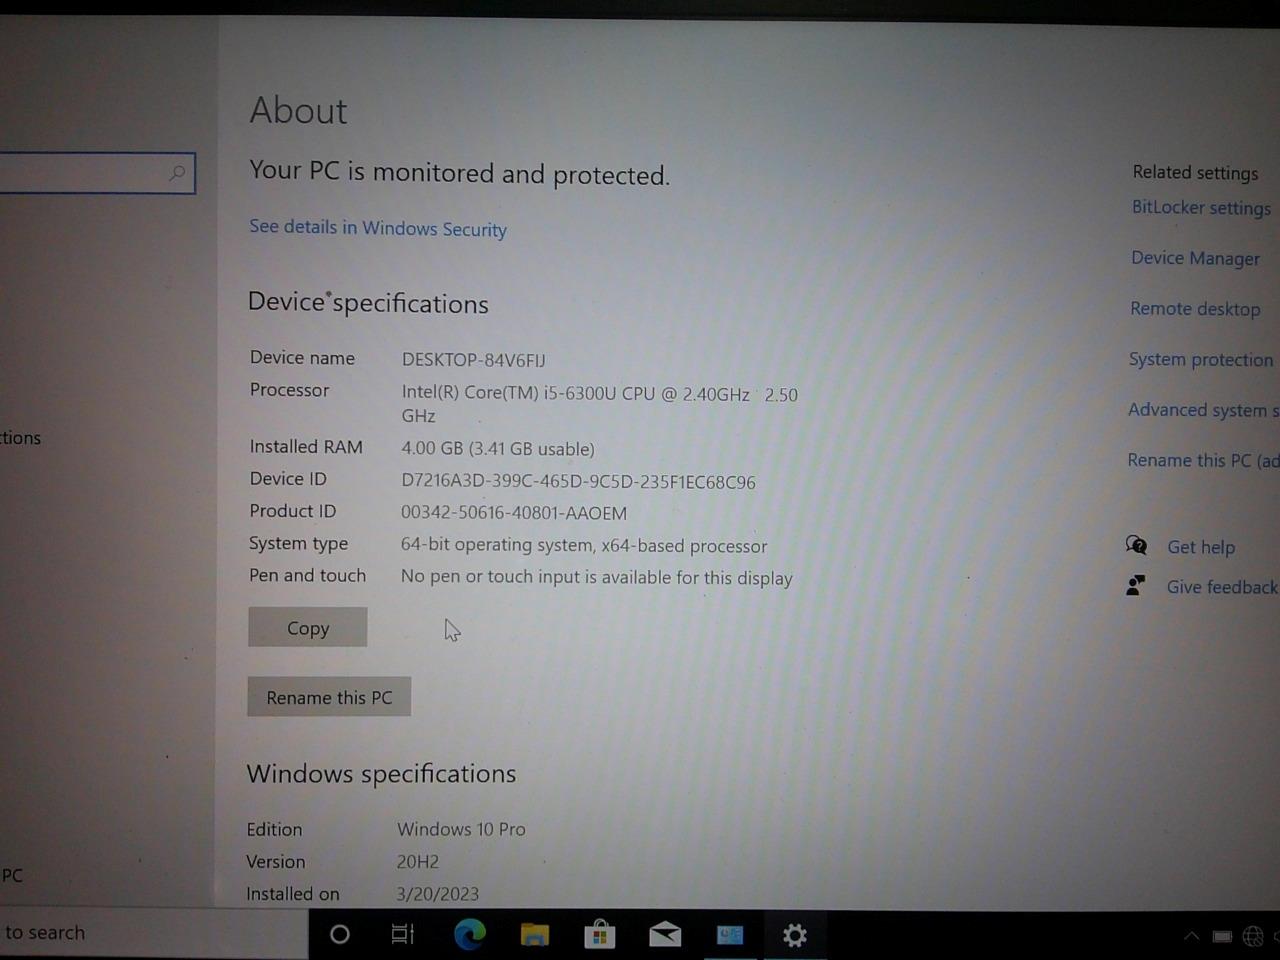Open Task View from the taskbar
This screenshot has width=1280, height=960.
tap(403, 934)
